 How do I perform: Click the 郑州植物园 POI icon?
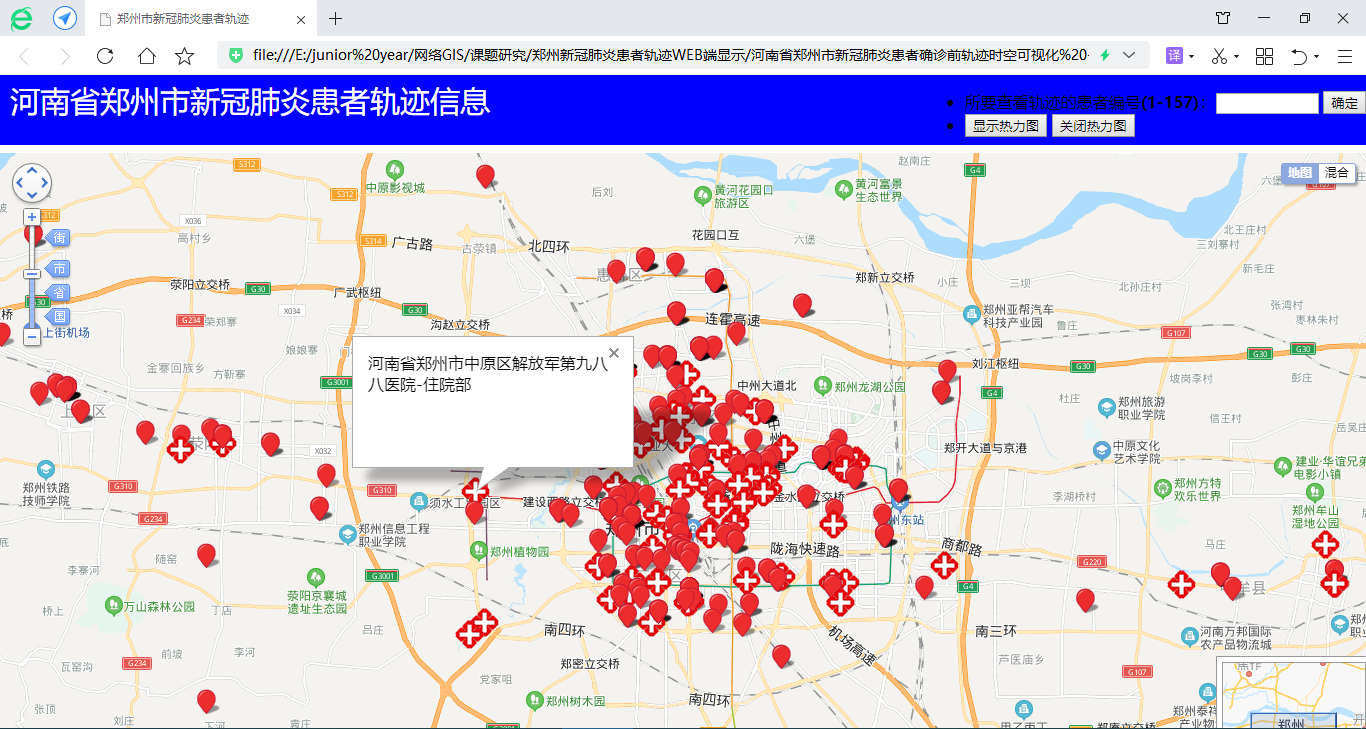480,550
